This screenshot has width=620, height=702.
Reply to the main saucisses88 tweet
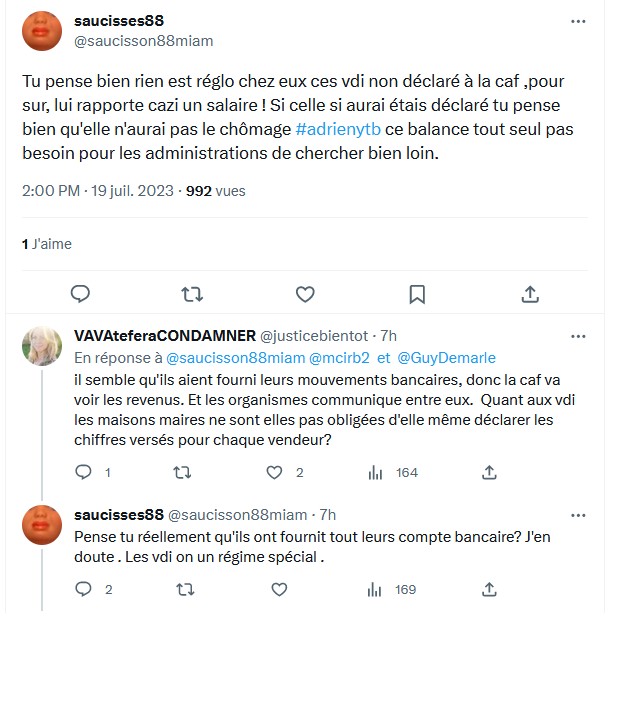pyautogui.click(x=81, y=293)
